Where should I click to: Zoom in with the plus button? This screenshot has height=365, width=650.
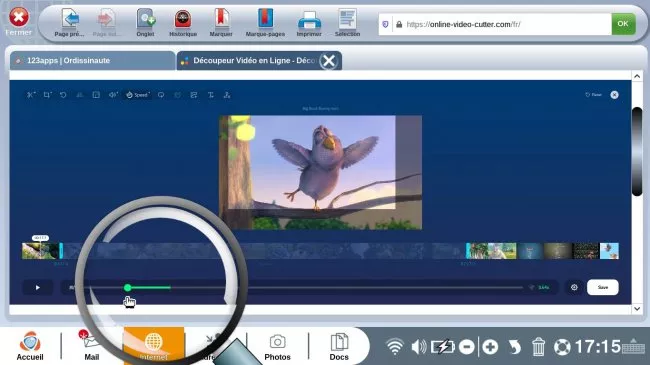(490, 347)
